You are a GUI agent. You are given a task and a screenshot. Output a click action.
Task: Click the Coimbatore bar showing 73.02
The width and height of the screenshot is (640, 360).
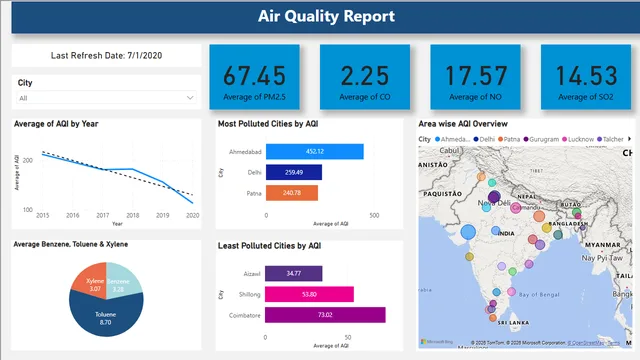(x=325, y=315)
